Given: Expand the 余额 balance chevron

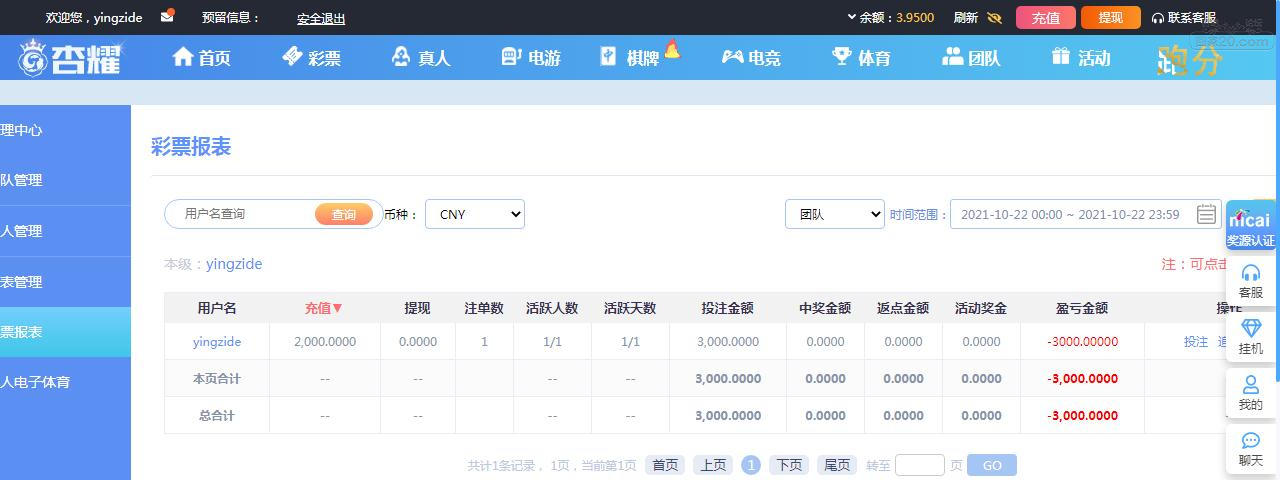Looking at the screenshot, I should pos(852,17).
